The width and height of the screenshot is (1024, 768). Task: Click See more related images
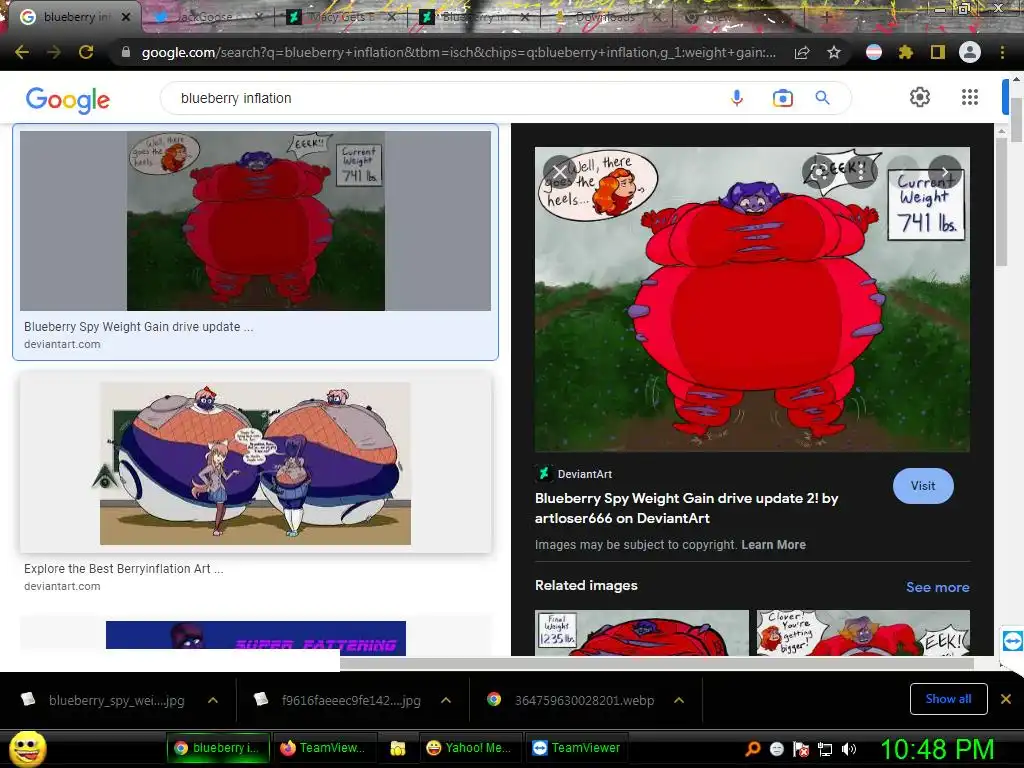click(937, 587)
